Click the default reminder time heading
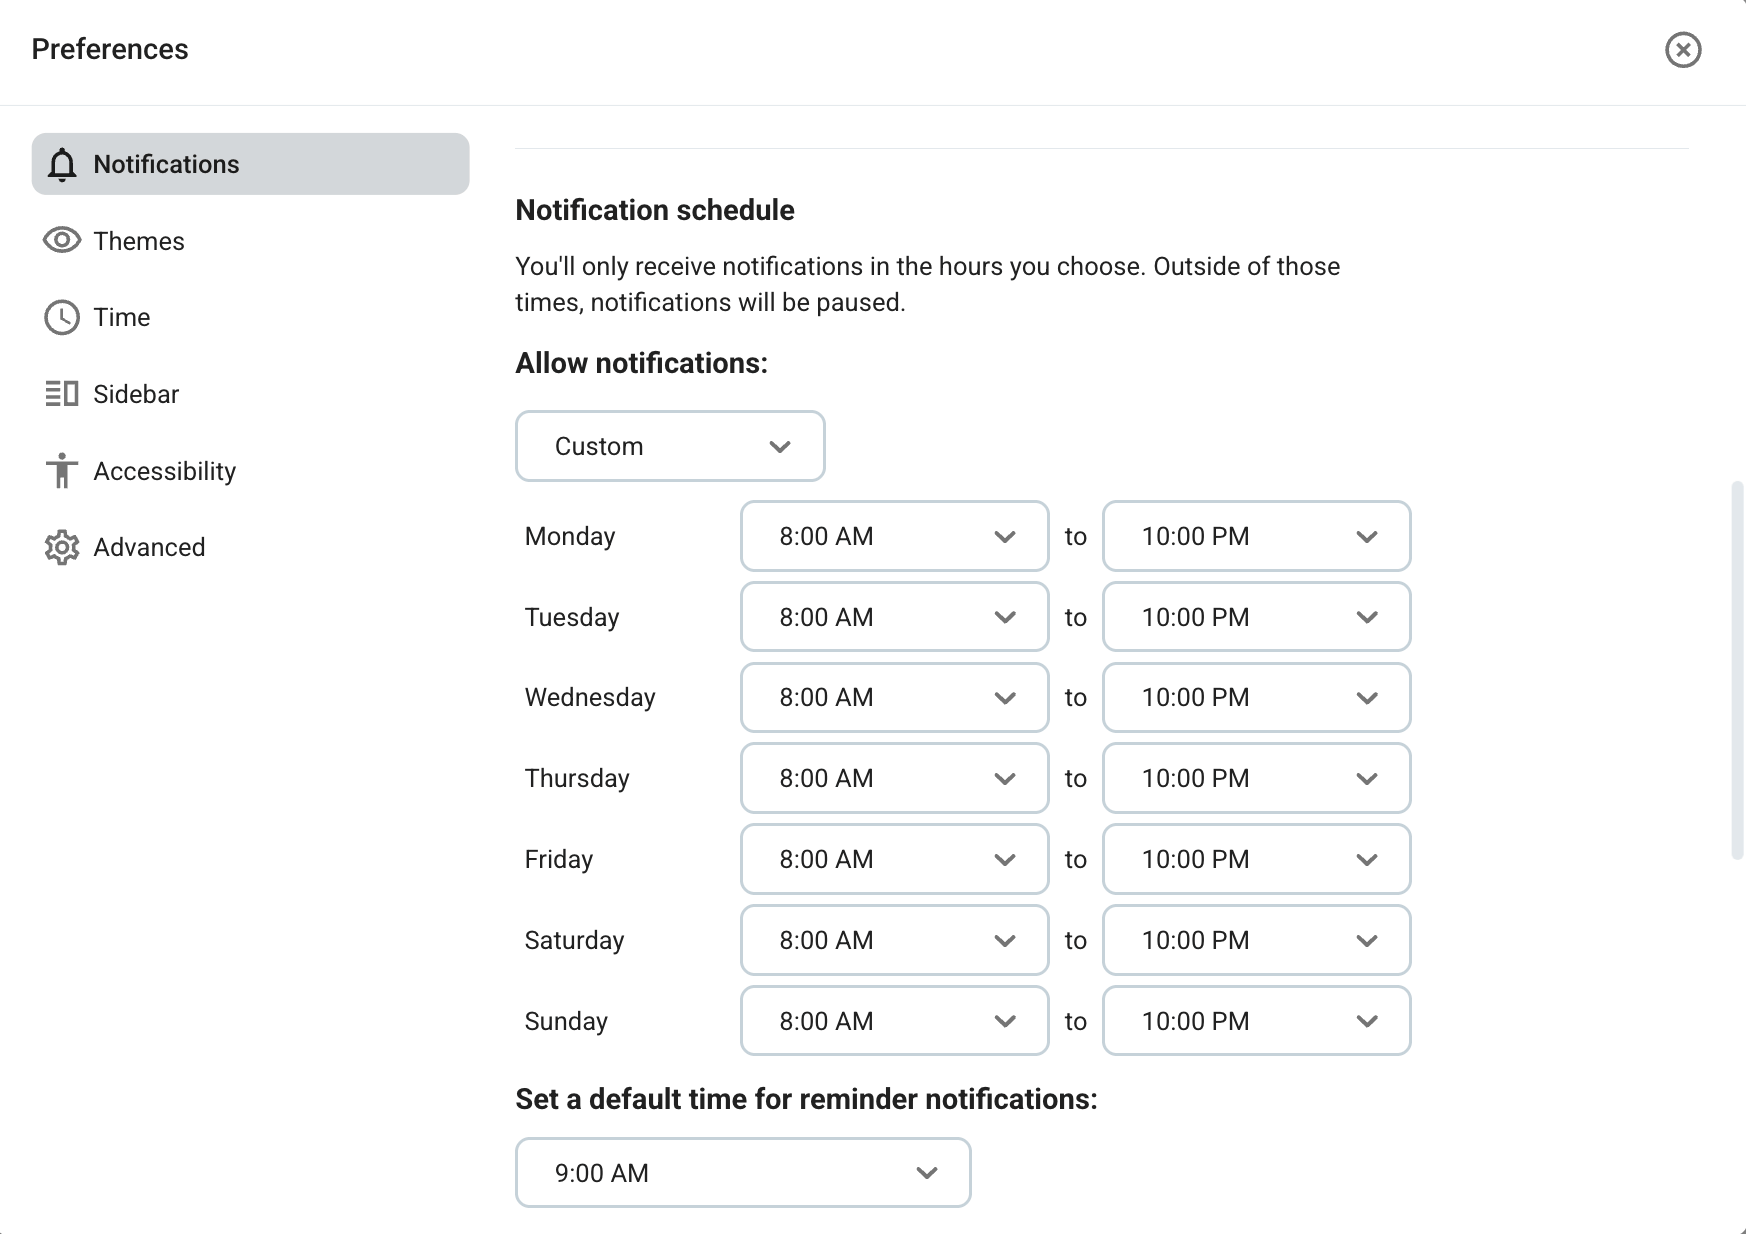This screenshot has height=1234, width=1746. point(806,1099)
